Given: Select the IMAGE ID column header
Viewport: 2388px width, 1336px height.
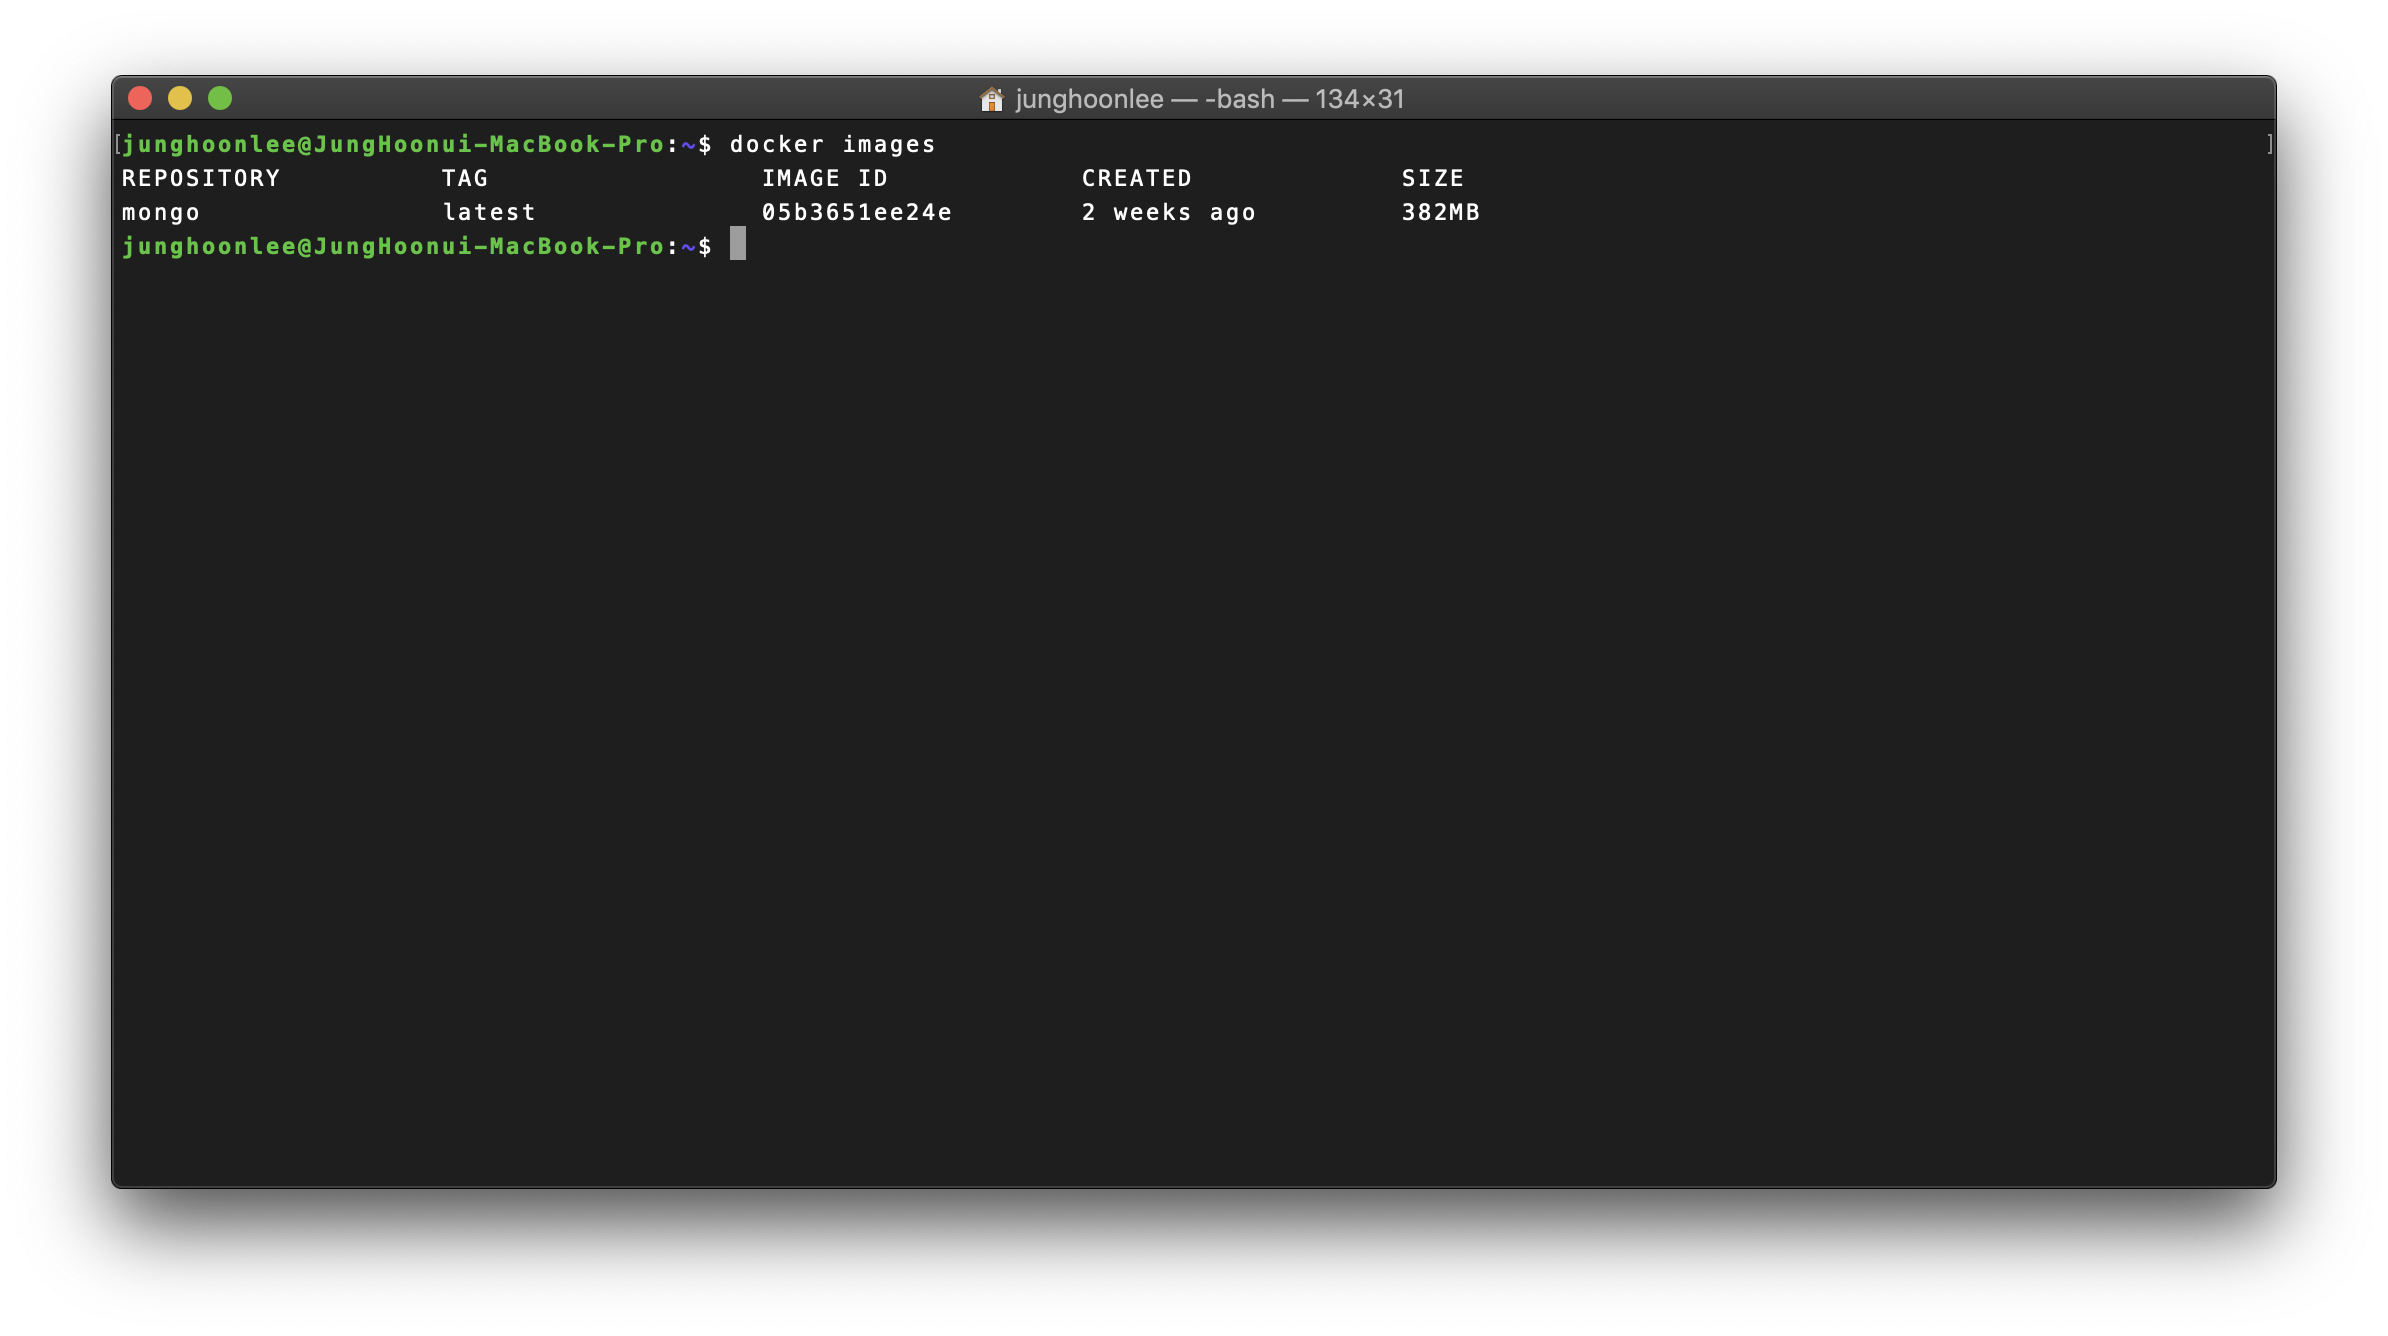Looking at the screenshot, I should [825, 178].
